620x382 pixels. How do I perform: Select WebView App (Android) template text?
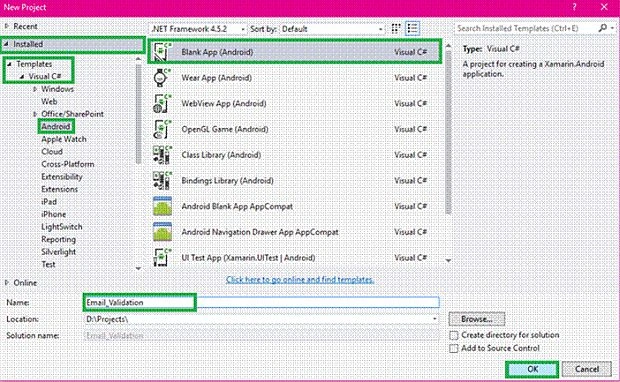(223, 104)
